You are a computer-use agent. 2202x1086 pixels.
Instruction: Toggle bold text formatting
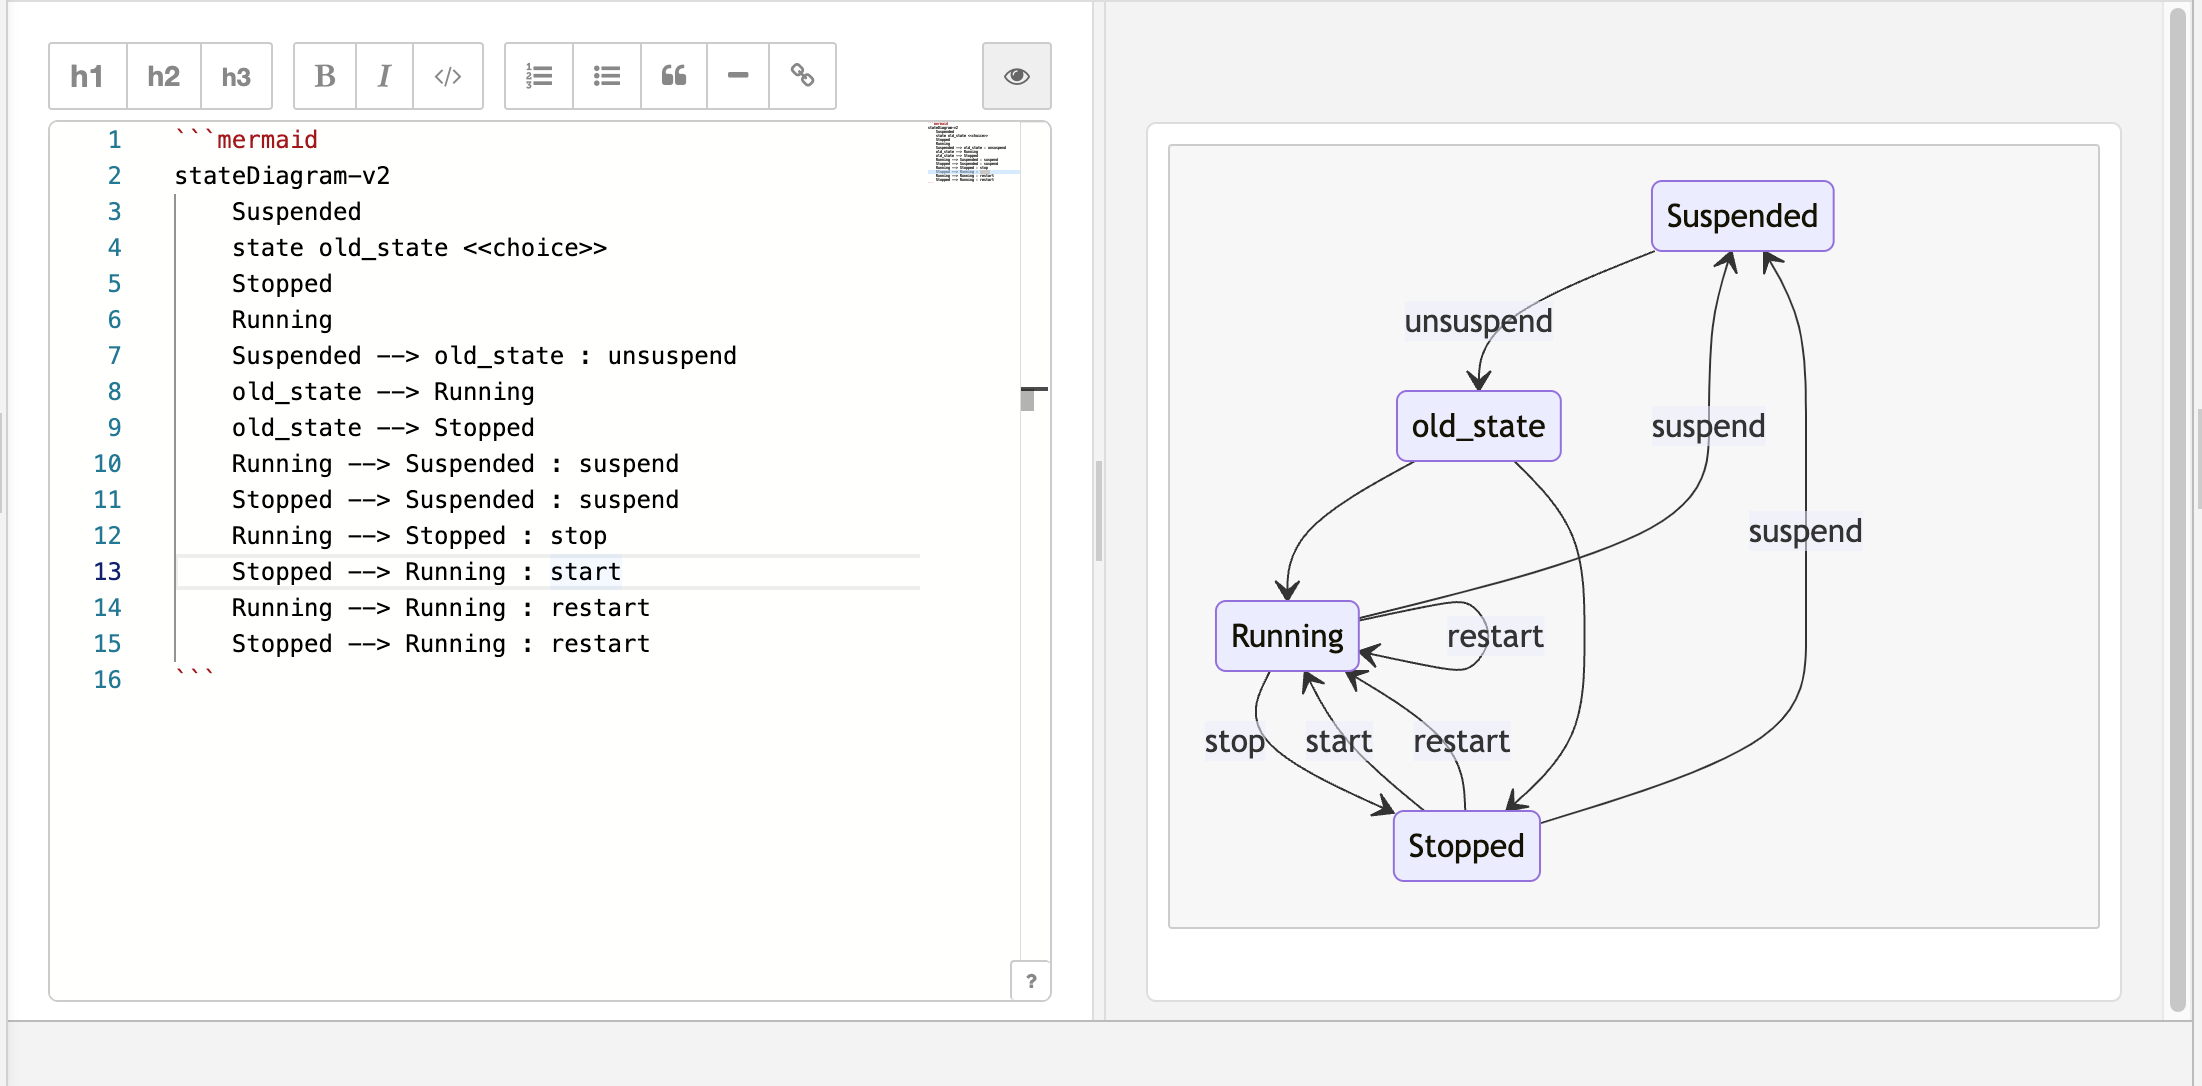[325, 76]
